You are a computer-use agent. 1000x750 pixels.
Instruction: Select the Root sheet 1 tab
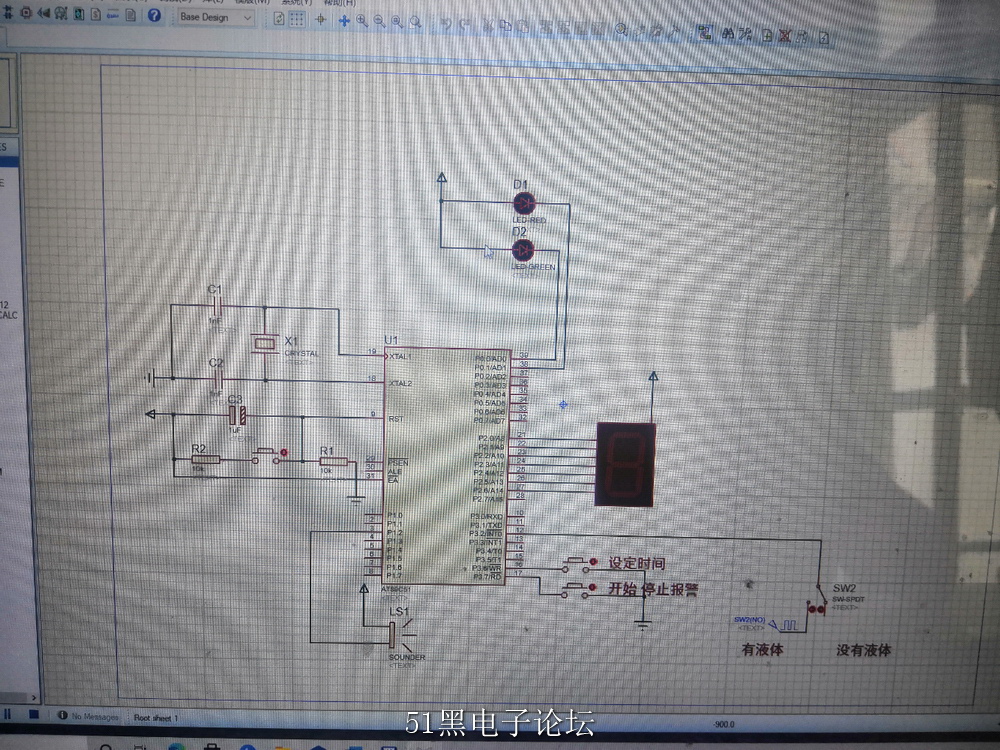tap(156, 718)
